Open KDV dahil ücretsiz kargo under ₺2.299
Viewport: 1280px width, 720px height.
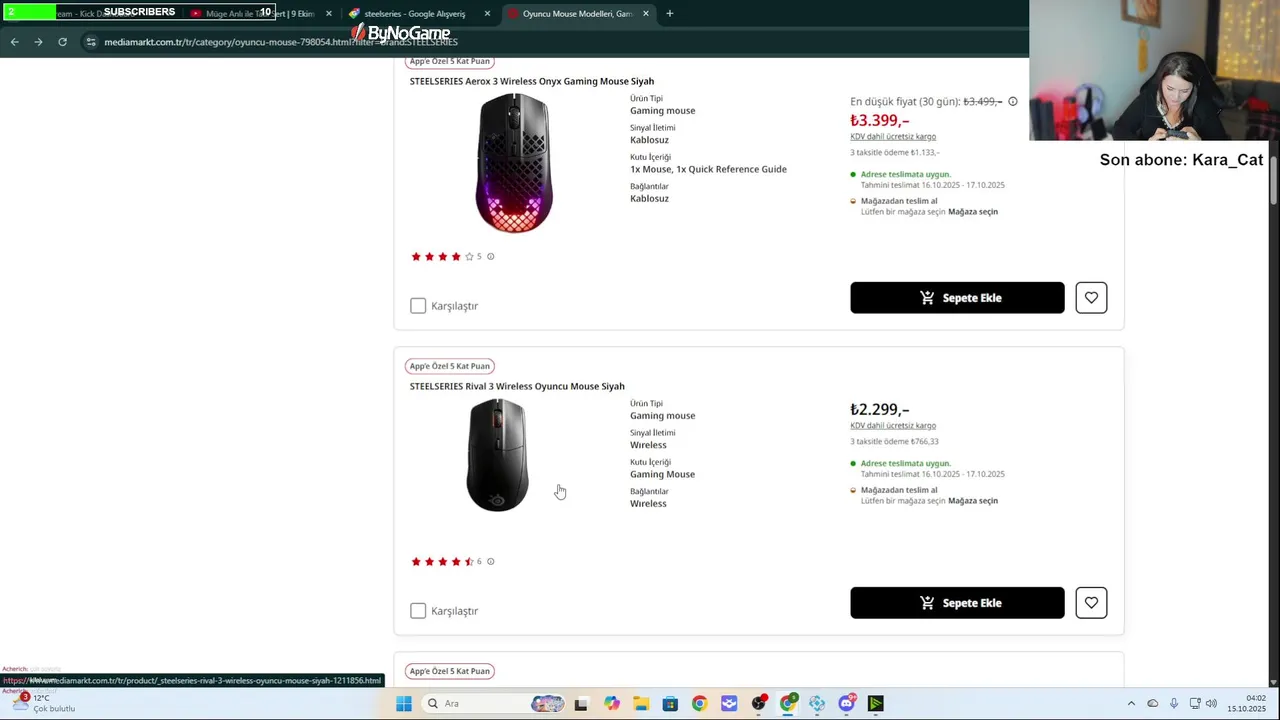click(x=893, y=426)
